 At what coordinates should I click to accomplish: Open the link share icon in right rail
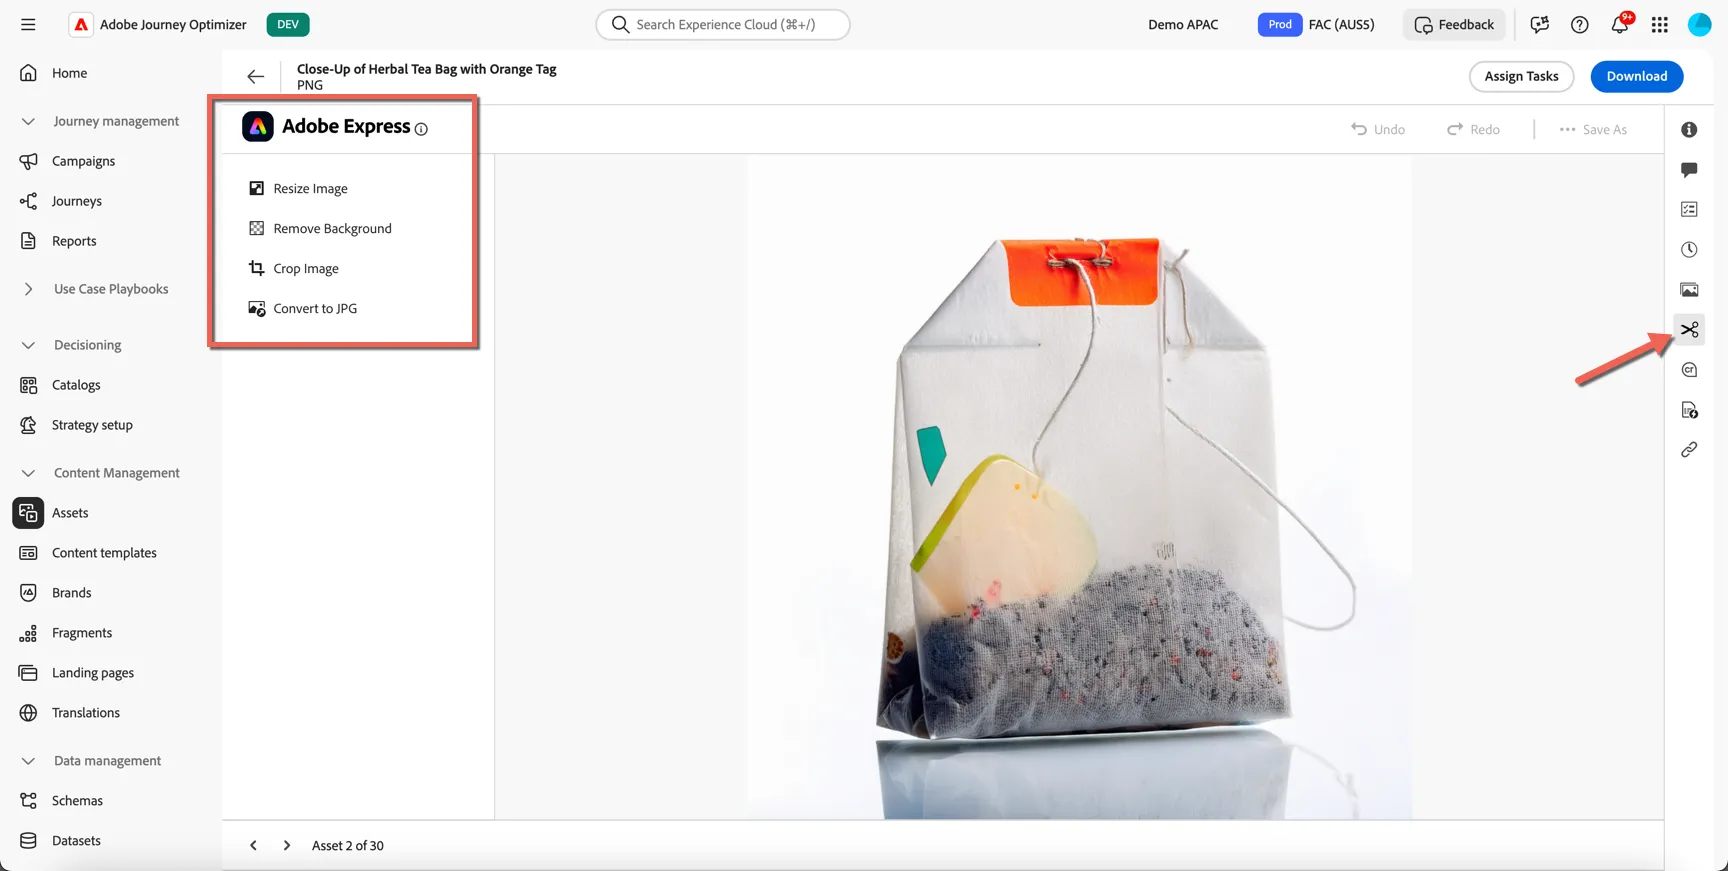pyautogui.click(x=1689, y=450)
